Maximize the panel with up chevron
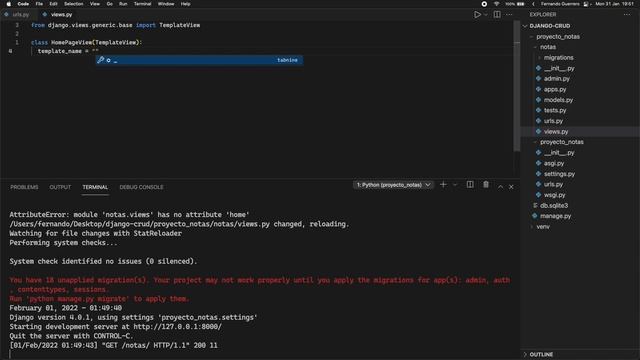Viewport: 640px width, 360px height. (500, 187)
